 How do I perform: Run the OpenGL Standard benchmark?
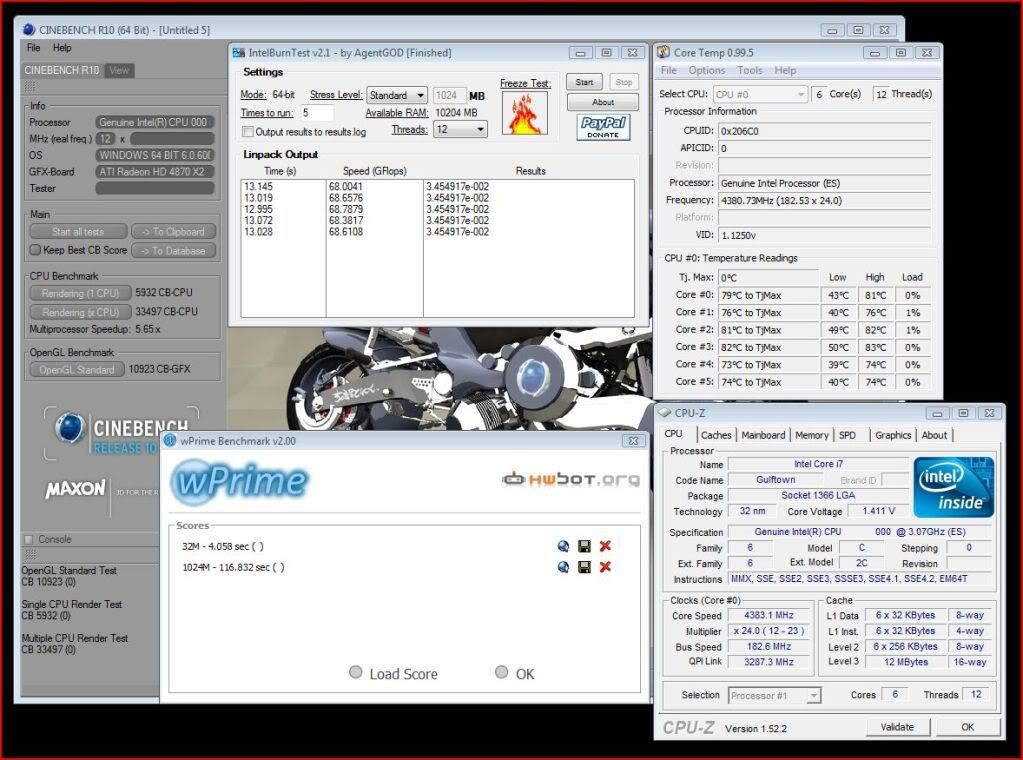76,370
